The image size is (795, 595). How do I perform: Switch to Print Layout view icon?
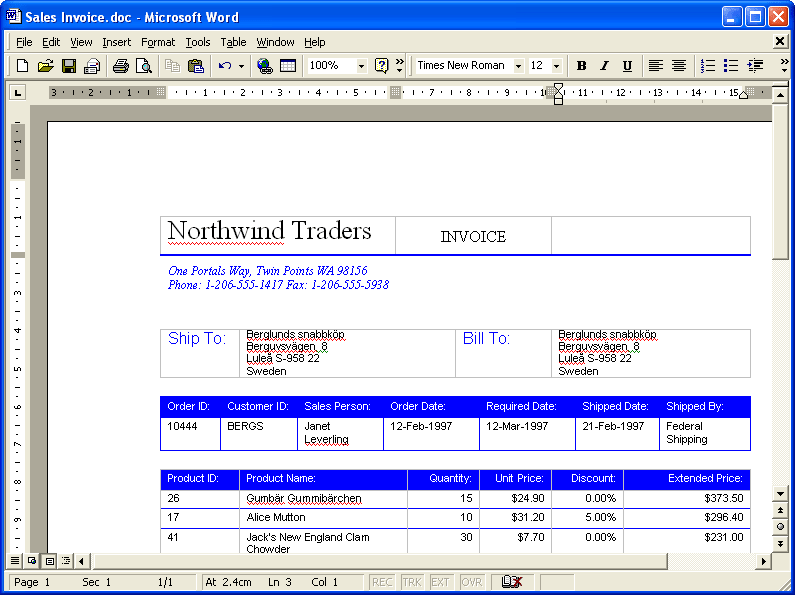point(49,561)
